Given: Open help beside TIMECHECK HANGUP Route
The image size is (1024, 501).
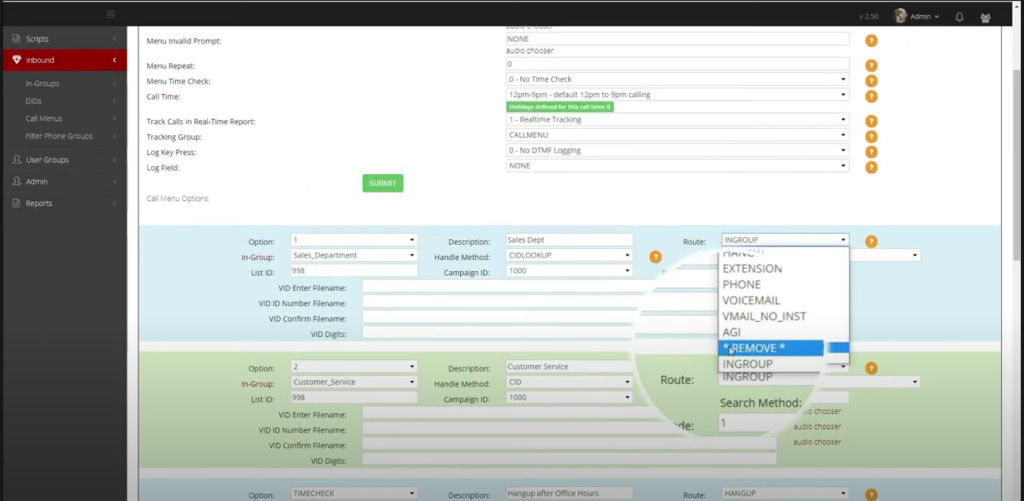Looking at the screenshot, I should pyautogui.click(x=871, y=495).
